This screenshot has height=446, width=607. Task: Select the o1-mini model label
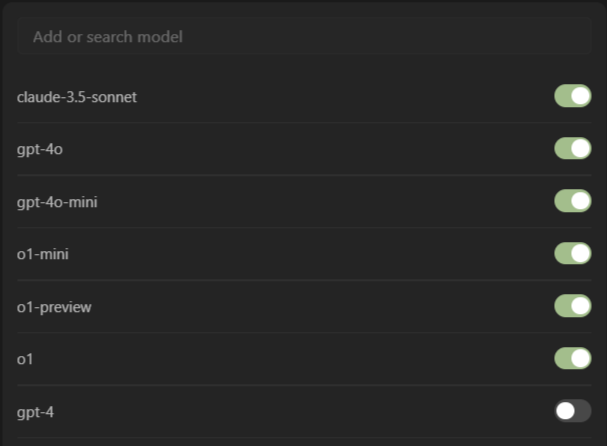click(43, 254)
